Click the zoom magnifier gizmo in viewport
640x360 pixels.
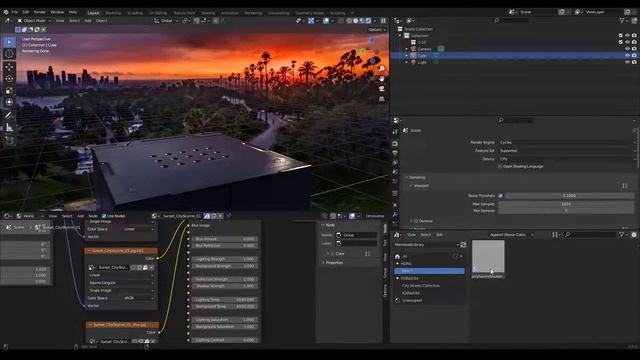click(382, 69)
